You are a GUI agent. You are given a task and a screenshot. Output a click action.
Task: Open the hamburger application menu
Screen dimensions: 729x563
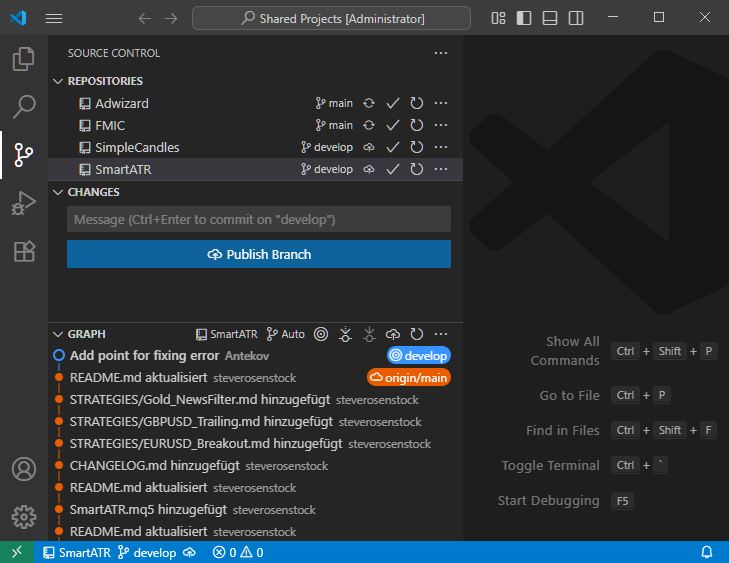point(54,18)
